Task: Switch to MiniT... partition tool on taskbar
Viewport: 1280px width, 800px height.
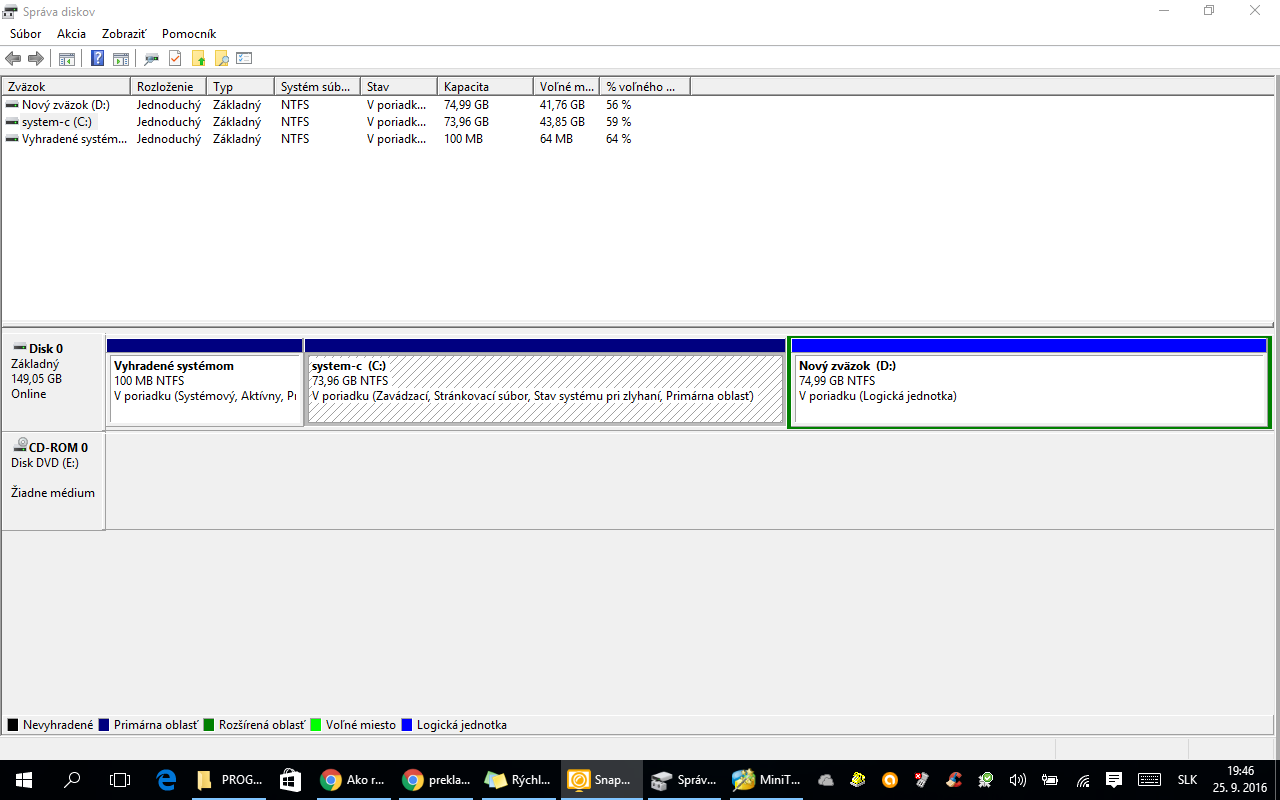Action: click(x=767, y=780)
